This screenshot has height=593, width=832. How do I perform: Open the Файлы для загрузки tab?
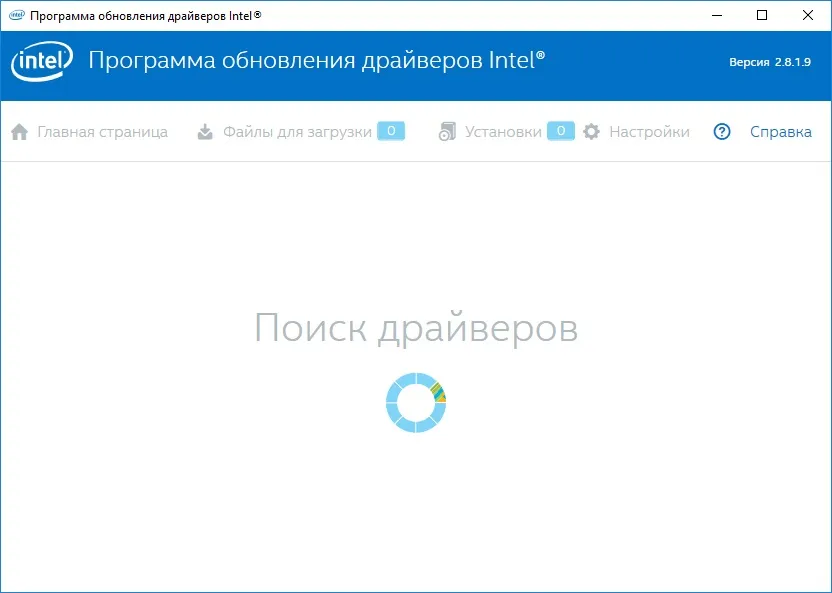click(297, 132)
